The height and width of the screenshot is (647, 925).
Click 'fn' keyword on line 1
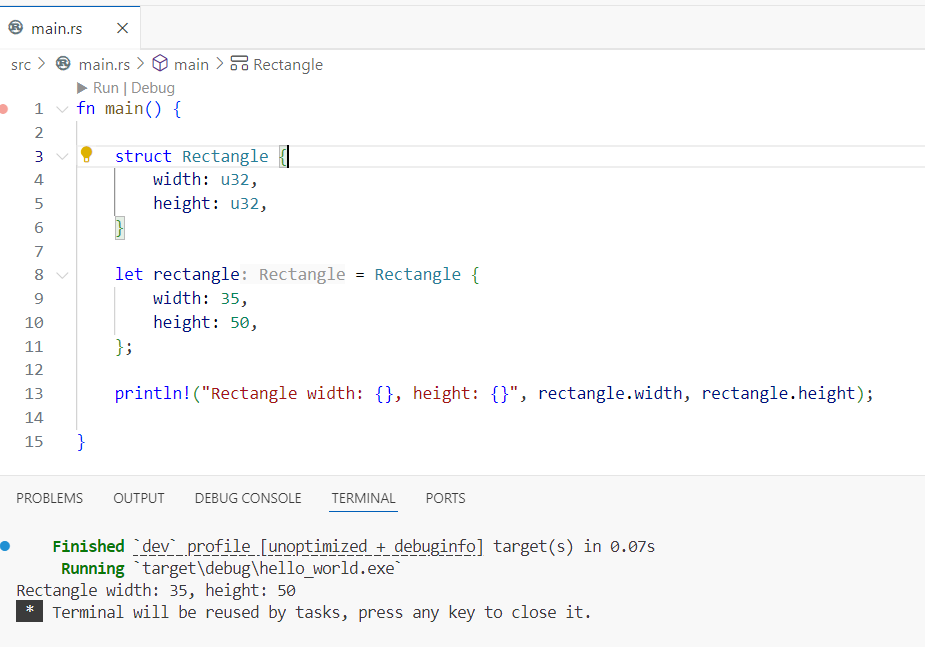[x=86, y=109]
